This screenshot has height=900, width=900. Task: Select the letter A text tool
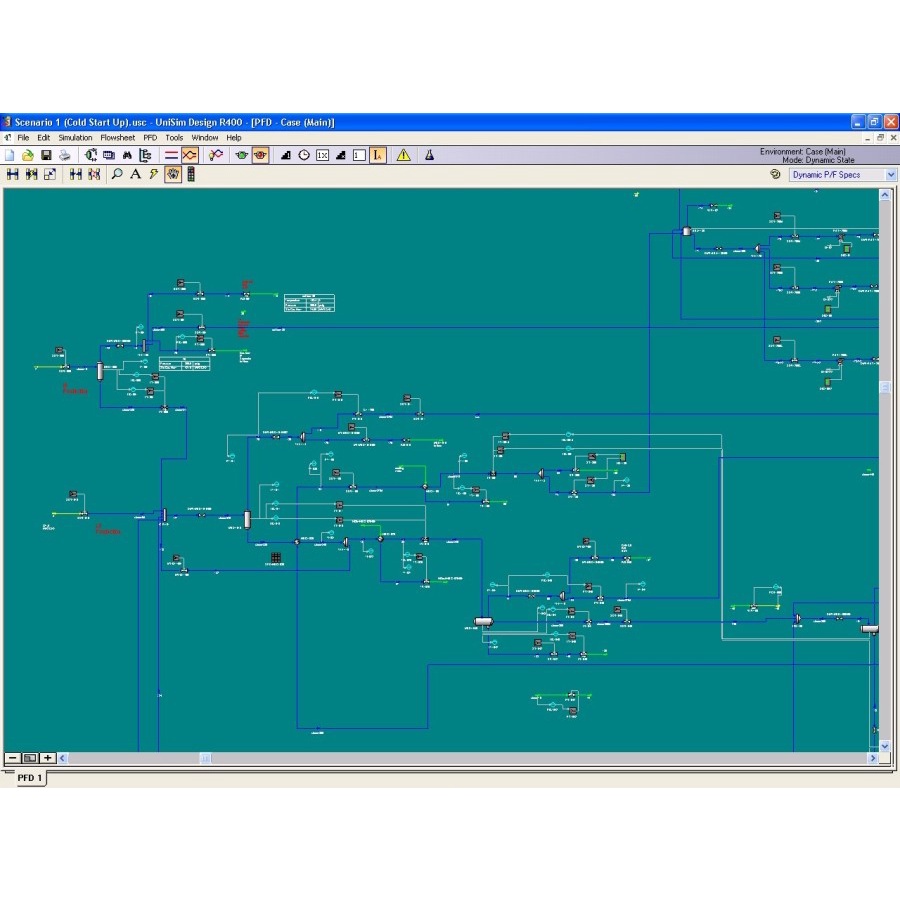point(135,174)
